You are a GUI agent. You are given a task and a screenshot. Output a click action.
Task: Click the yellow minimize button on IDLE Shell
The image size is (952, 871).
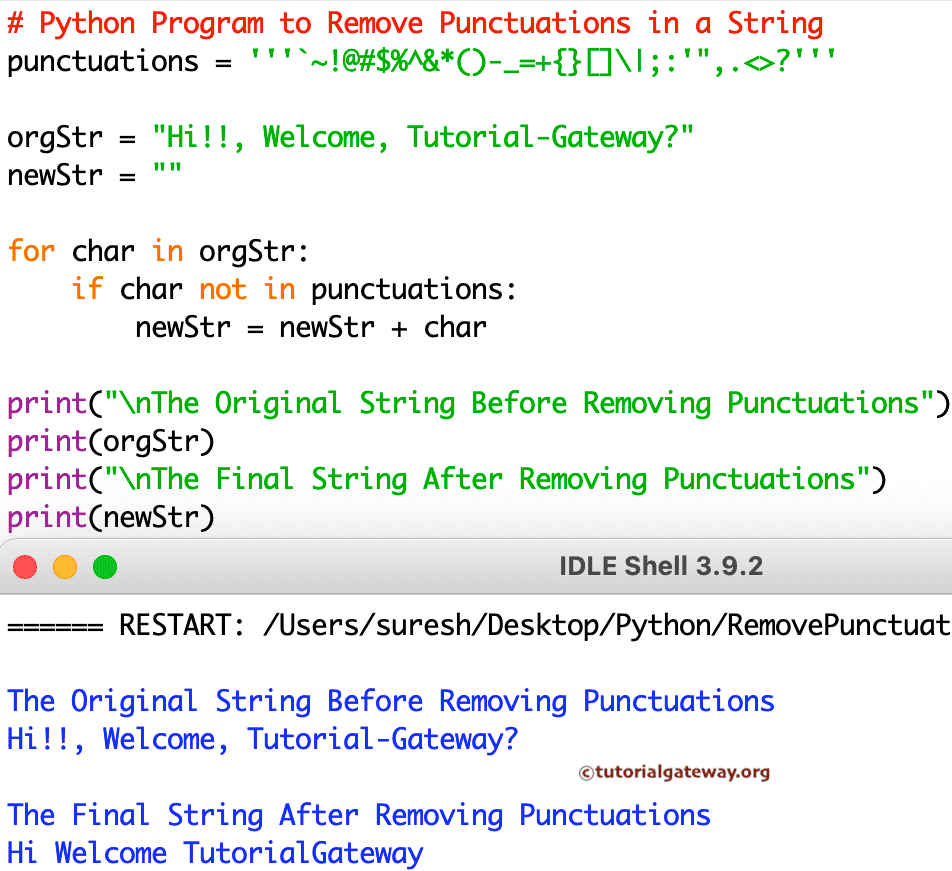point(64,566)
